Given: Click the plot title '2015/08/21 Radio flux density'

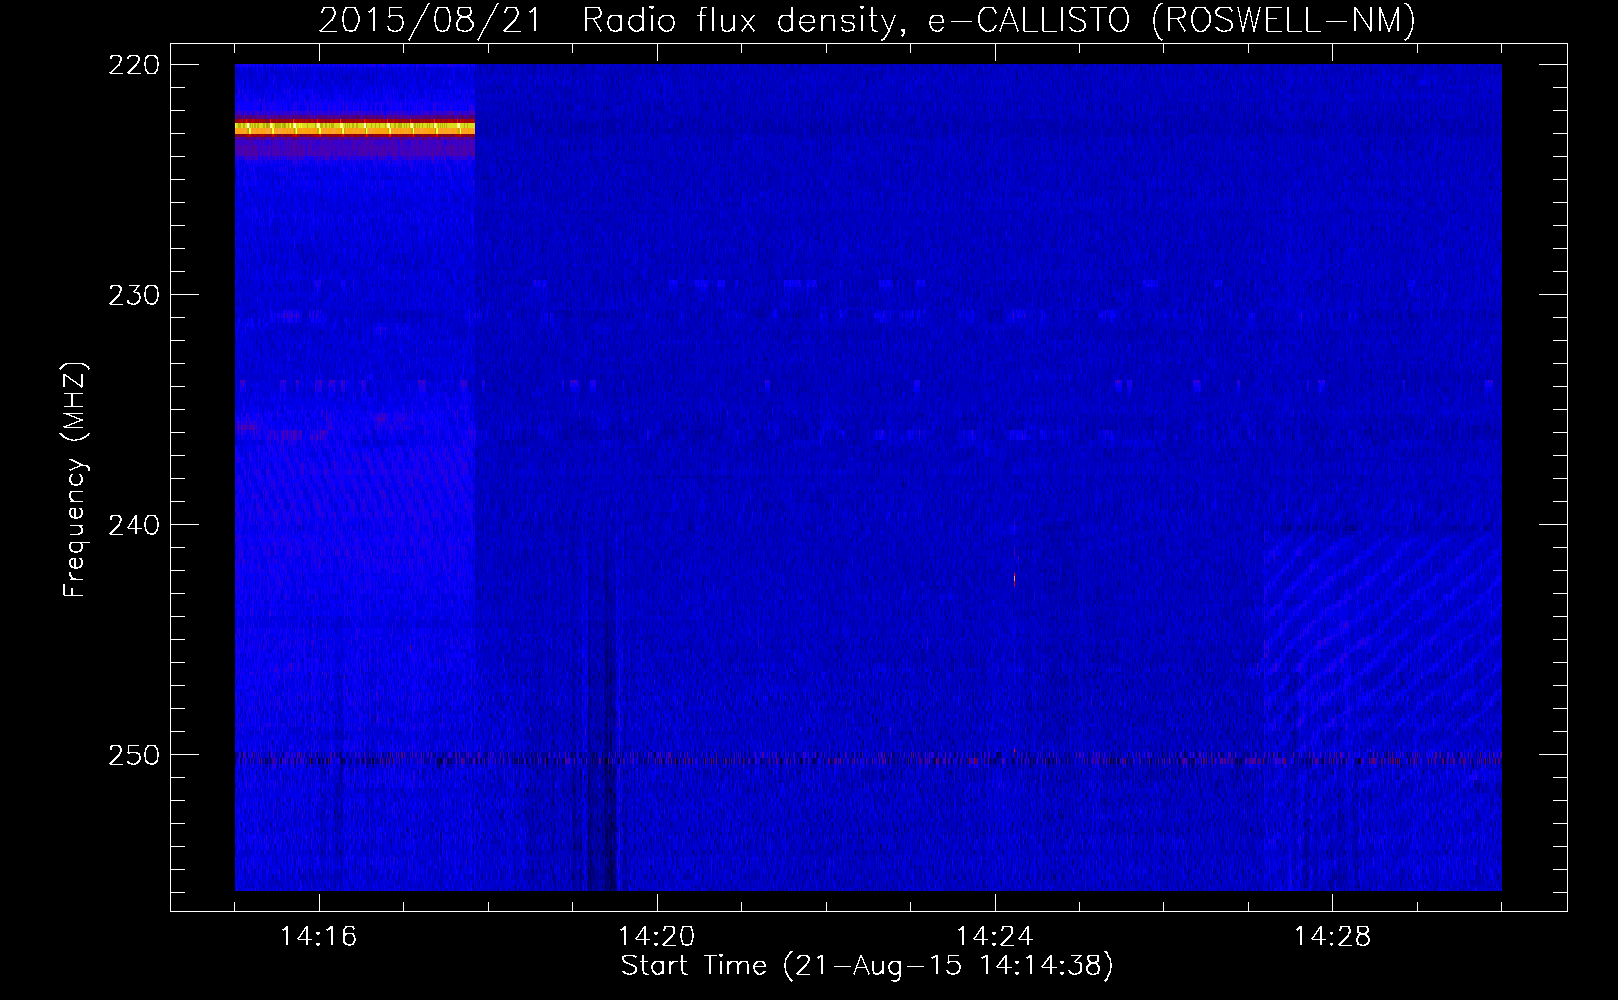Looking at the screenshot, I should coord(608,20).
